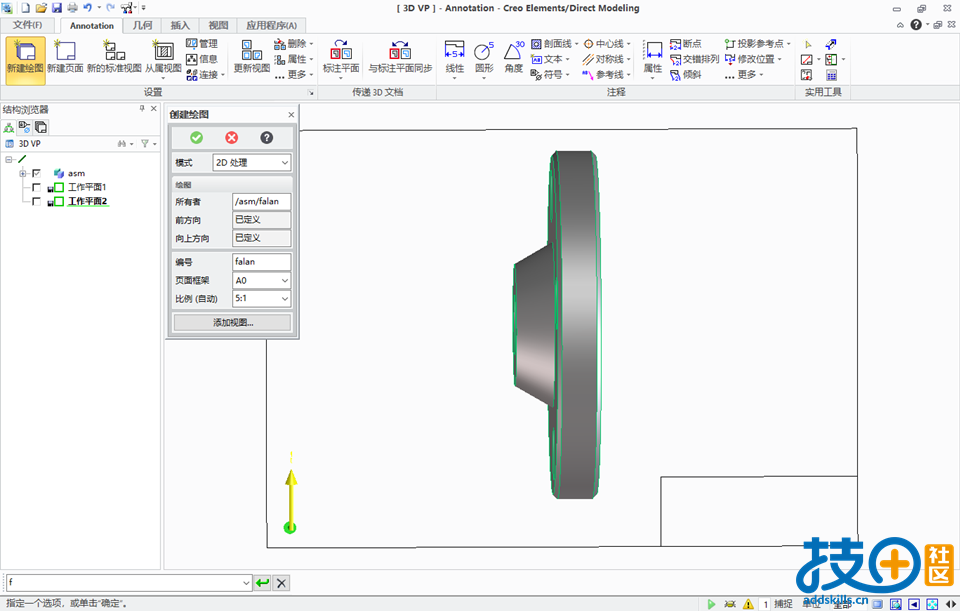Image resolution: width=960 pixels, height=611 pixels.
Task: Select the 圆形 dimension tool
Action: (x=484, y=56)
